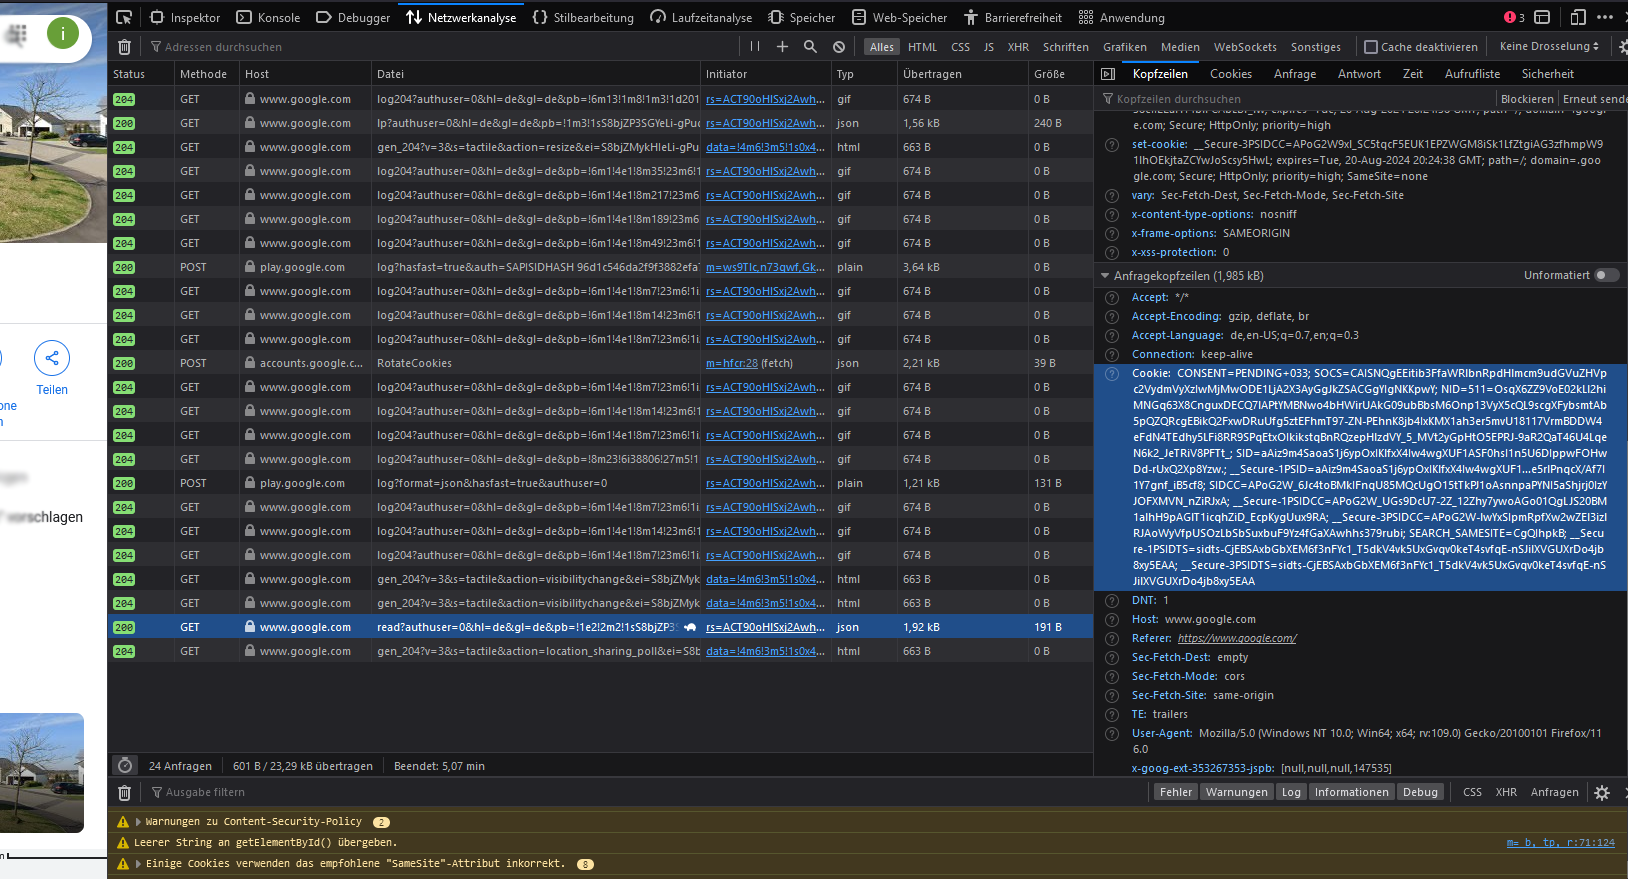Sort requests by Status column

coord(139,74)
